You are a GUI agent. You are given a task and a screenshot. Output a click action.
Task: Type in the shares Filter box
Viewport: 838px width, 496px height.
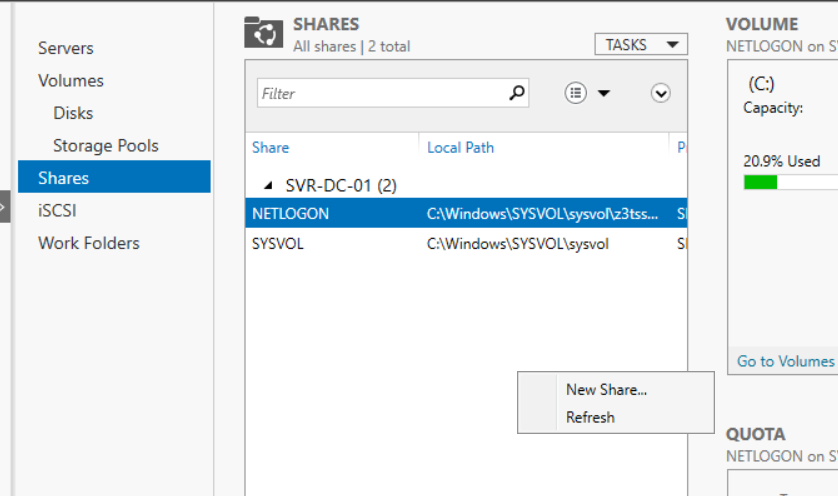pos(380,93)
